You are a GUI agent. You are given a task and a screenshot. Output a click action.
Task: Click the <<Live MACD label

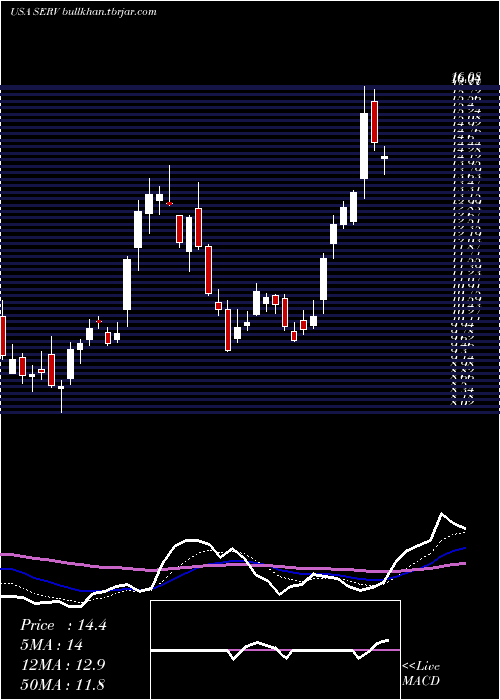[x=421, y=674]
